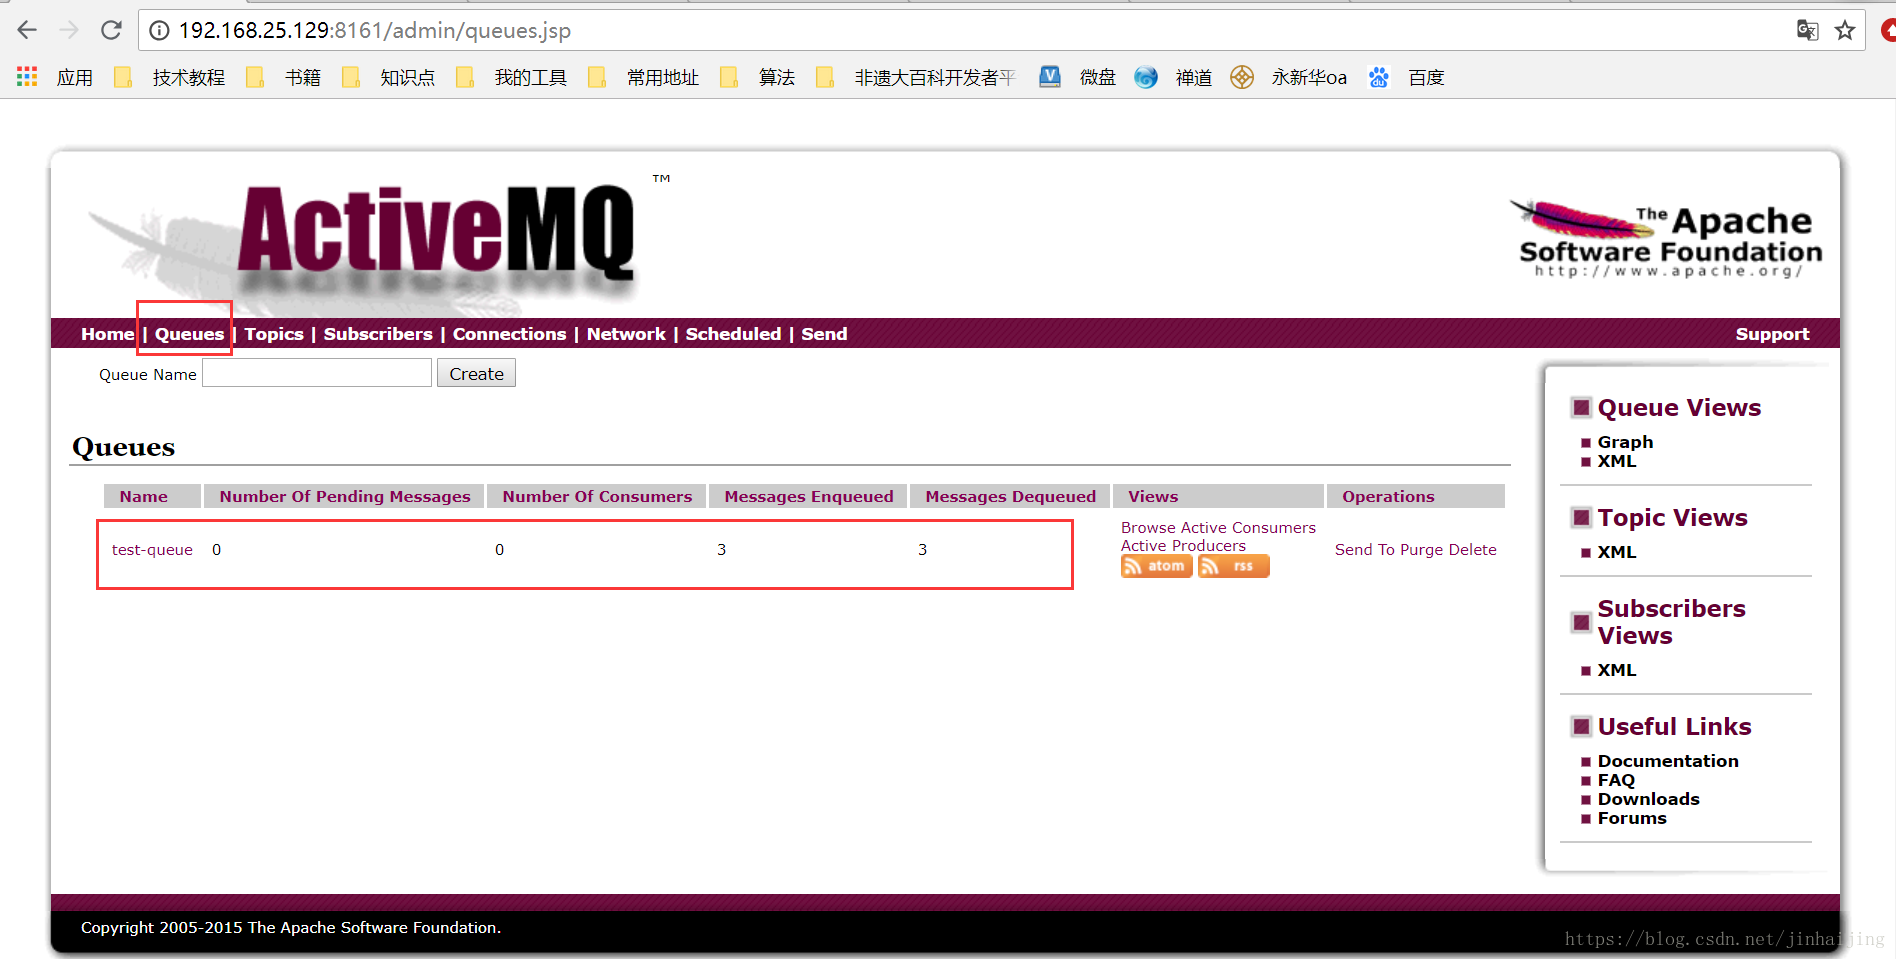The height and width of the screenshot is (959, 1896).
Task: Open the 百度 bookmark
Action: (1406, 77)
